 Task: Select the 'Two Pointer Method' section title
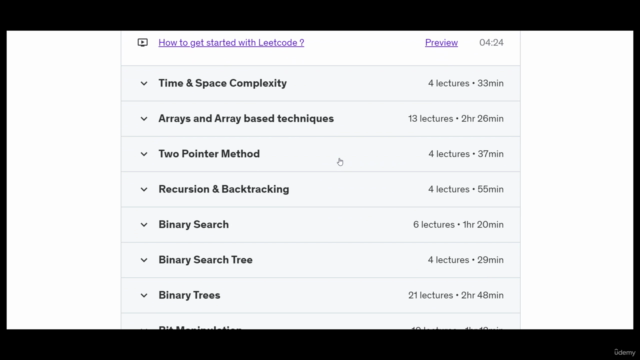(209, 154)
